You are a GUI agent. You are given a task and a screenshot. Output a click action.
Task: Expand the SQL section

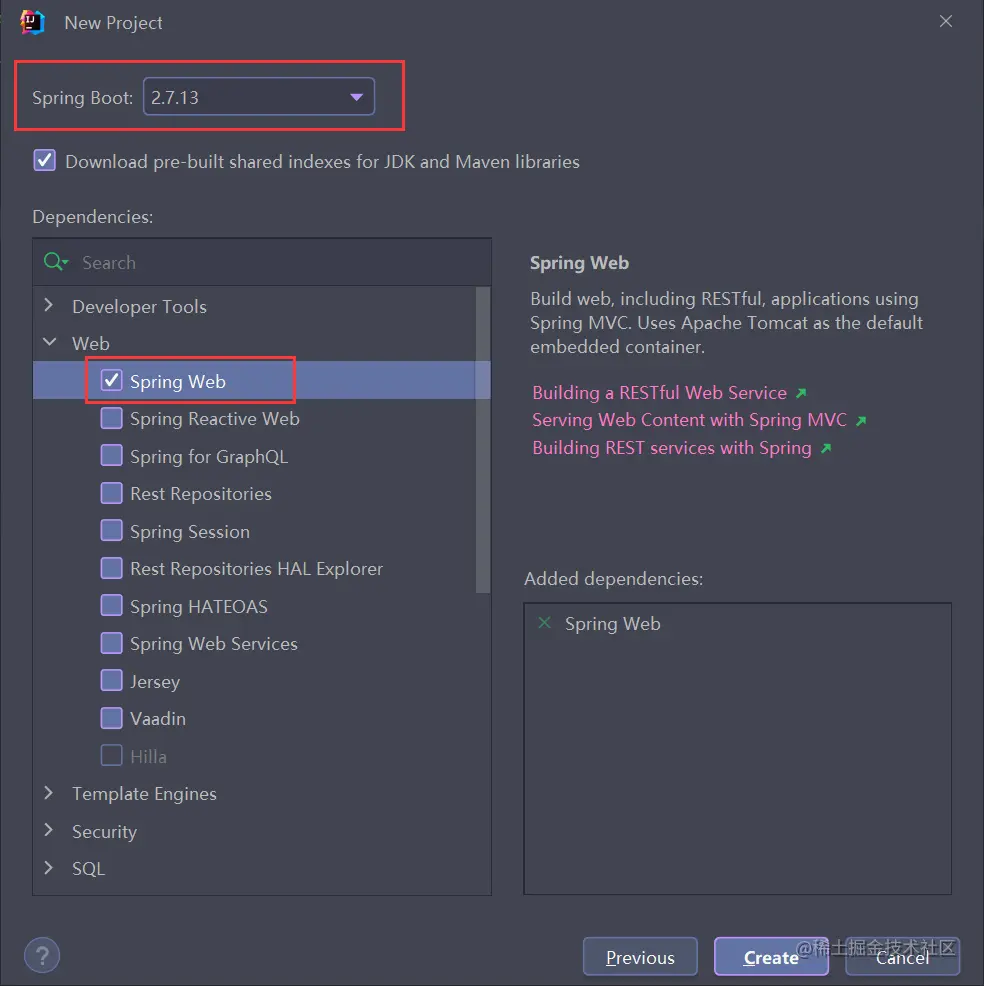click(47, 868)
